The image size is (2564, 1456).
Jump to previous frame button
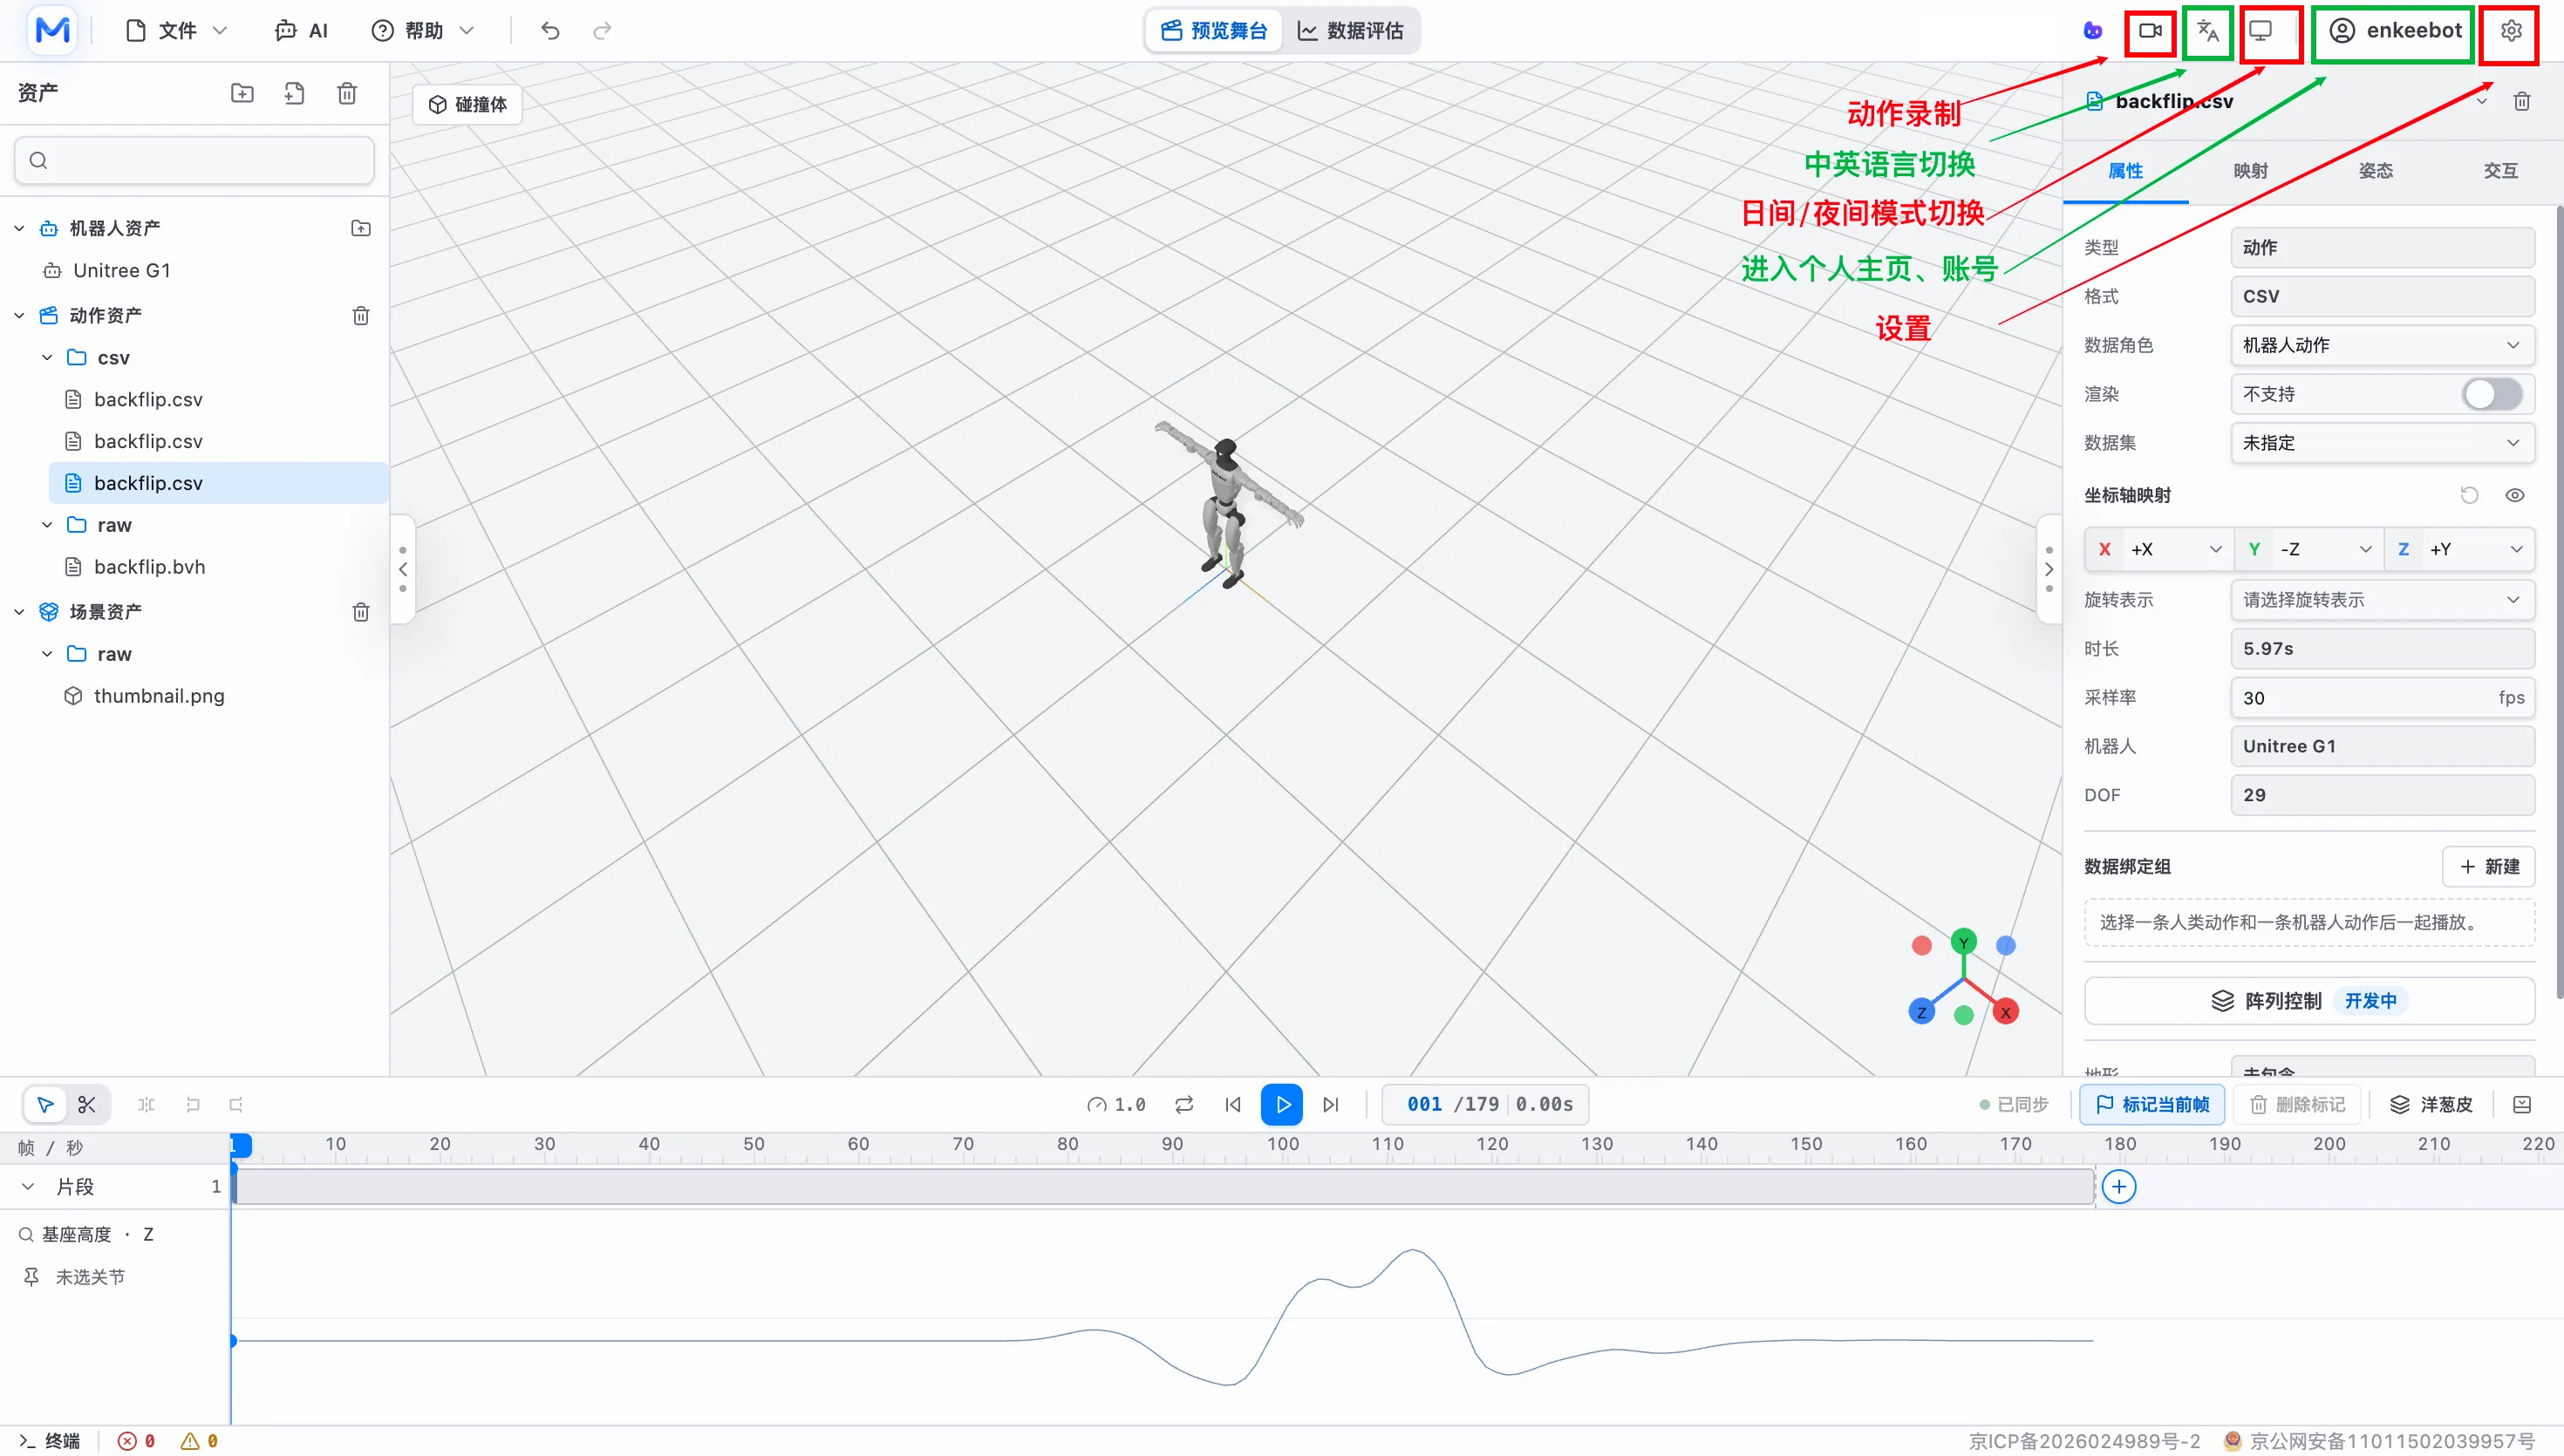pyautogui.click(x=1233, y=1104)
